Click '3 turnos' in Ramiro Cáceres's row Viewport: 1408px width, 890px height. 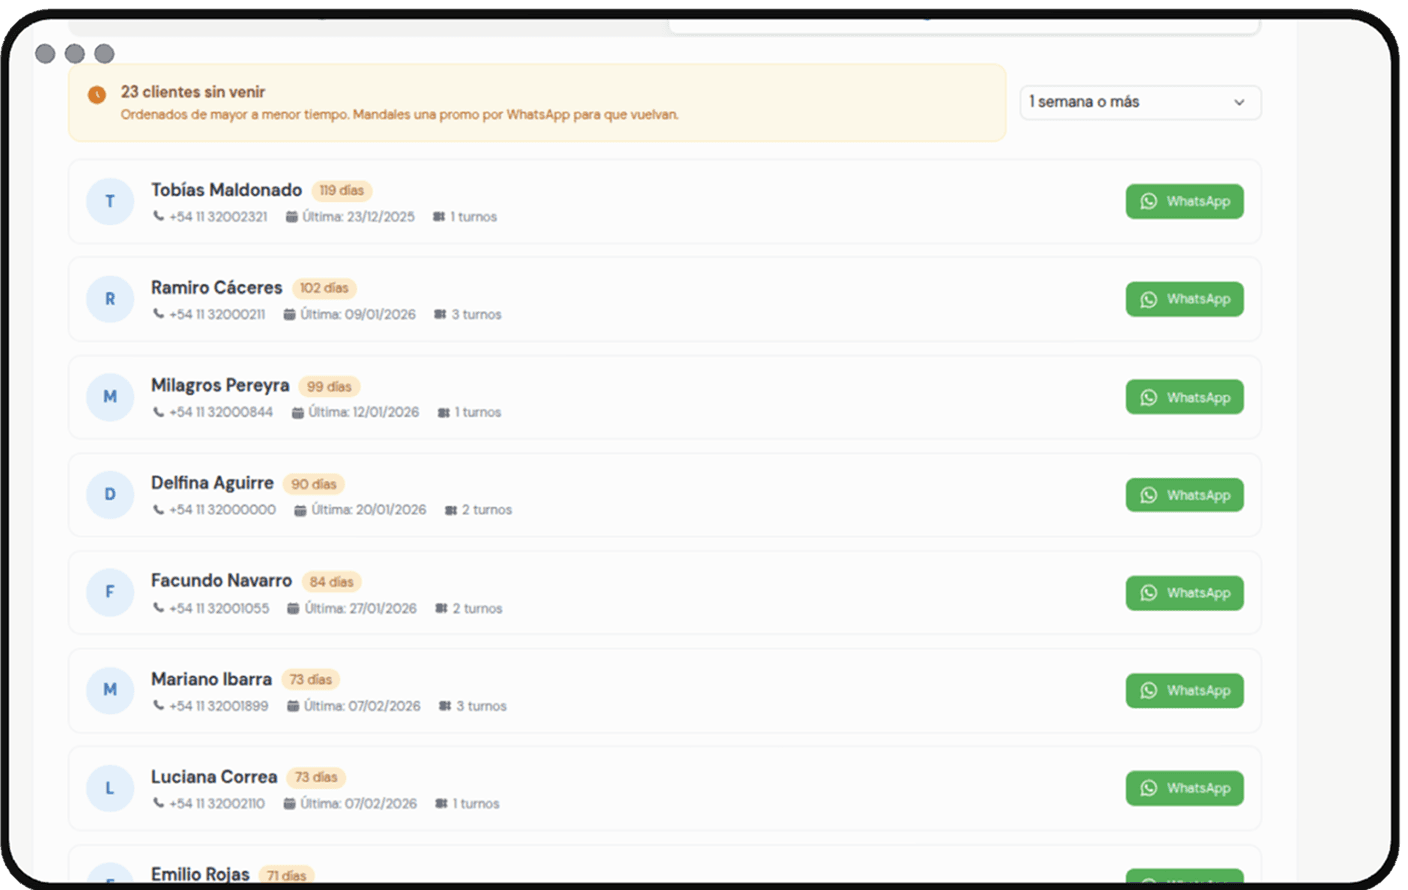tap(476, 315)
